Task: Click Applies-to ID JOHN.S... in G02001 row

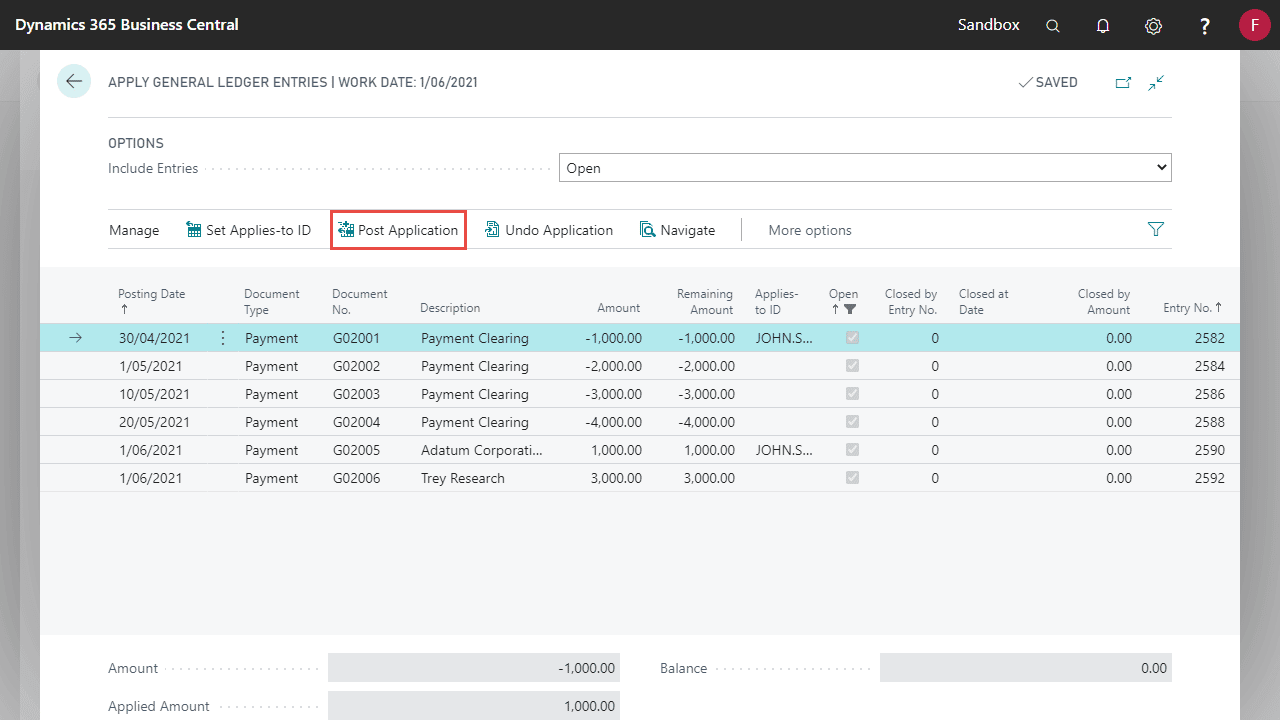Action: click(x=784, y=338)
